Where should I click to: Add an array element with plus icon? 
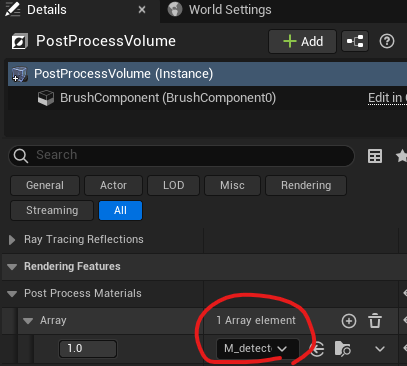tap(349, 321)
